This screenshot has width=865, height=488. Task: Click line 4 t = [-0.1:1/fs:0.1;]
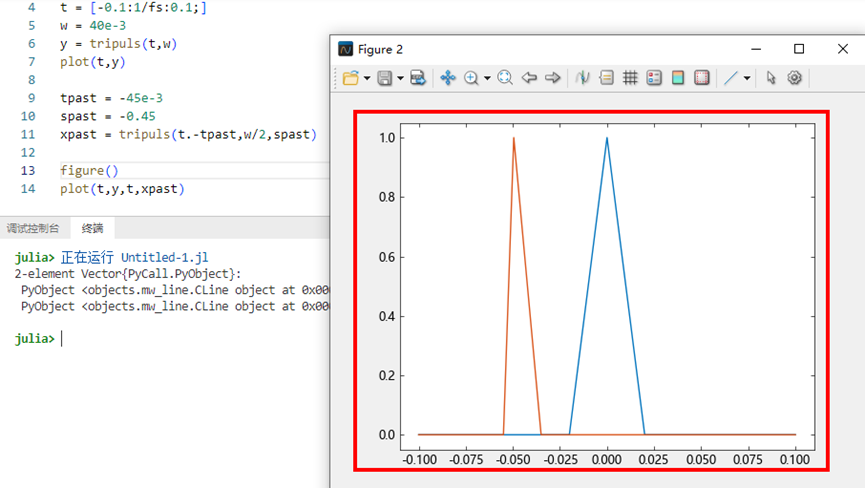click(134, 8)
